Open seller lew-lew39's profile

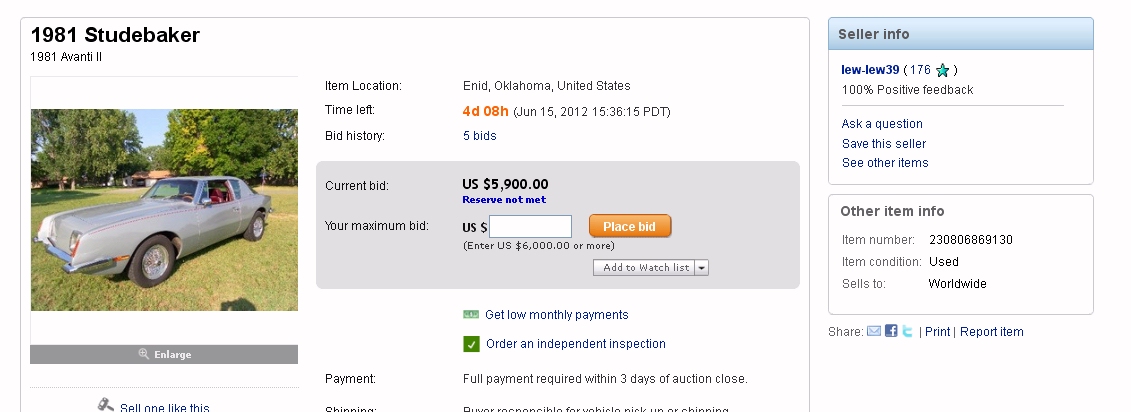[871, 70]
